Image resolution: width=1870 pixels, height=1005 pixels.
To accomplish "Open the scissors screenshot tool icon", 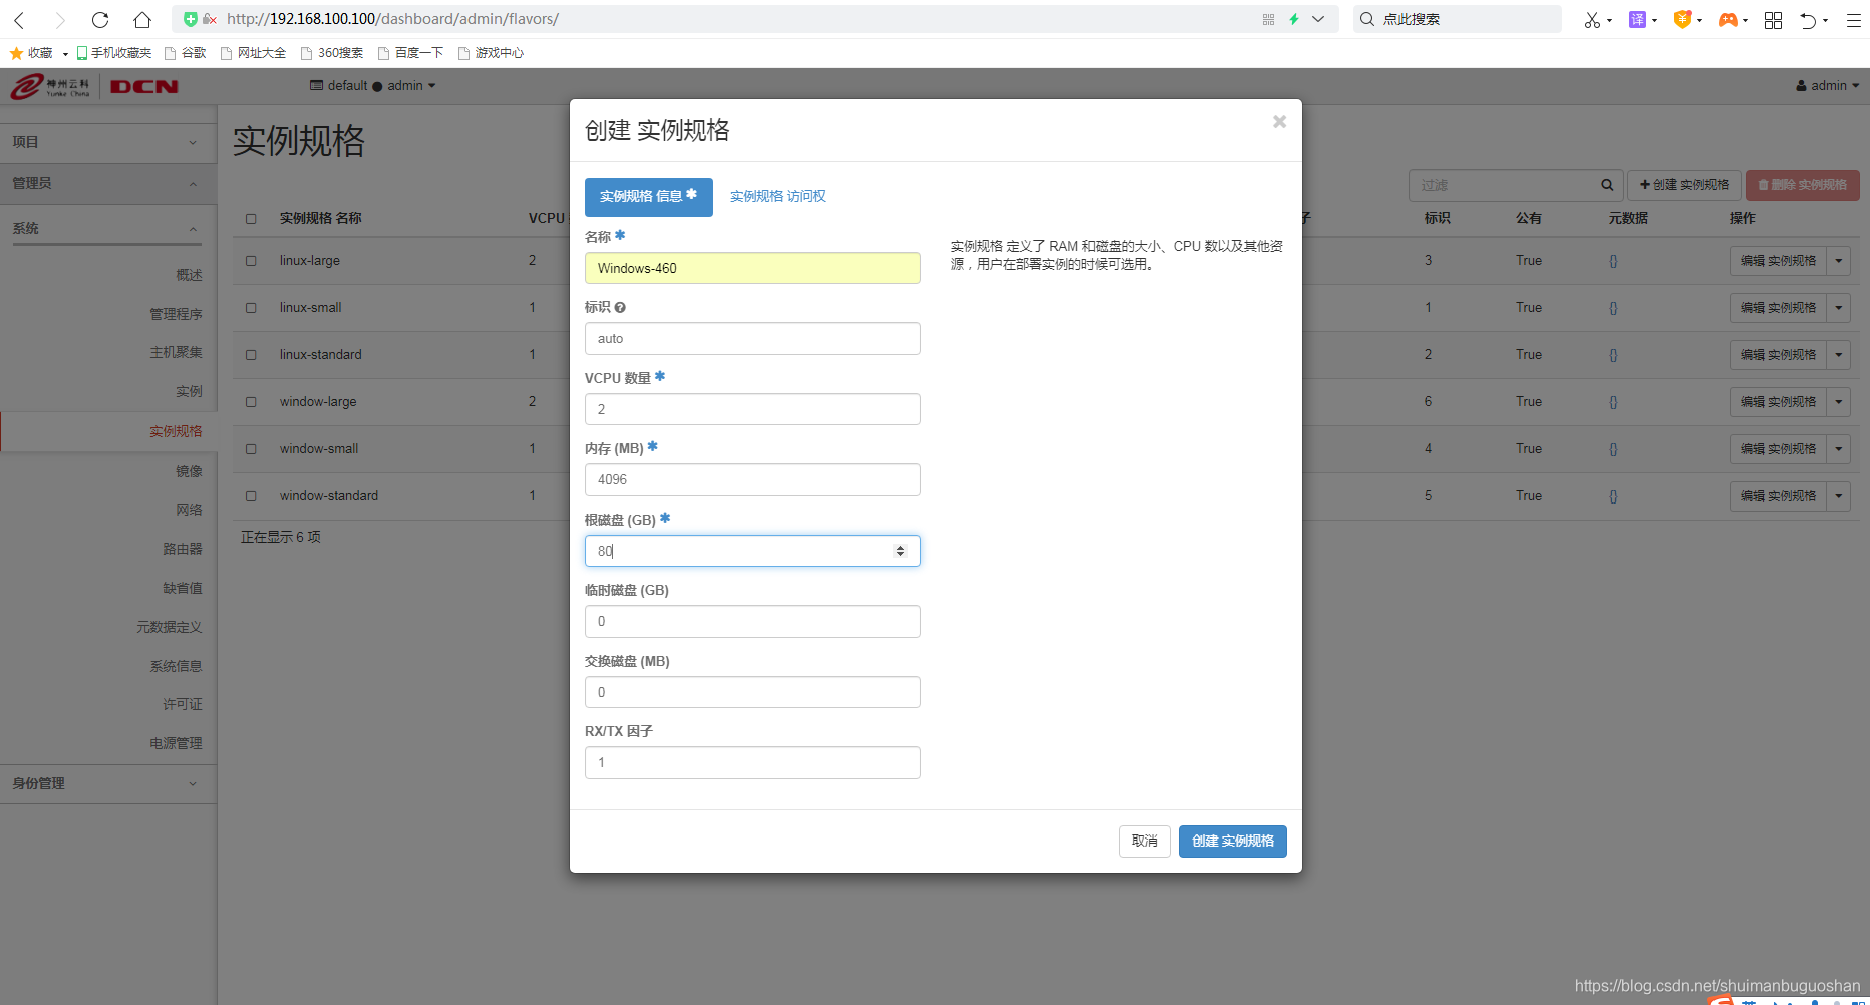I will pyautogui.click(x=1592, y=19).
